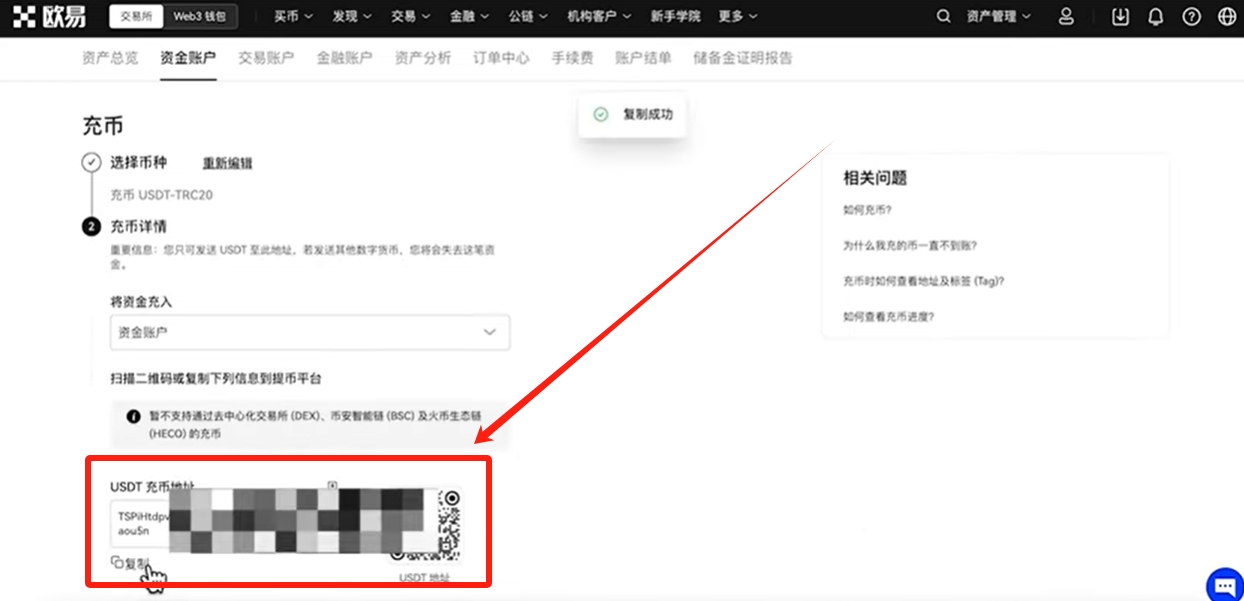
Task: Click the download app icon
Action: [1120, 17]
